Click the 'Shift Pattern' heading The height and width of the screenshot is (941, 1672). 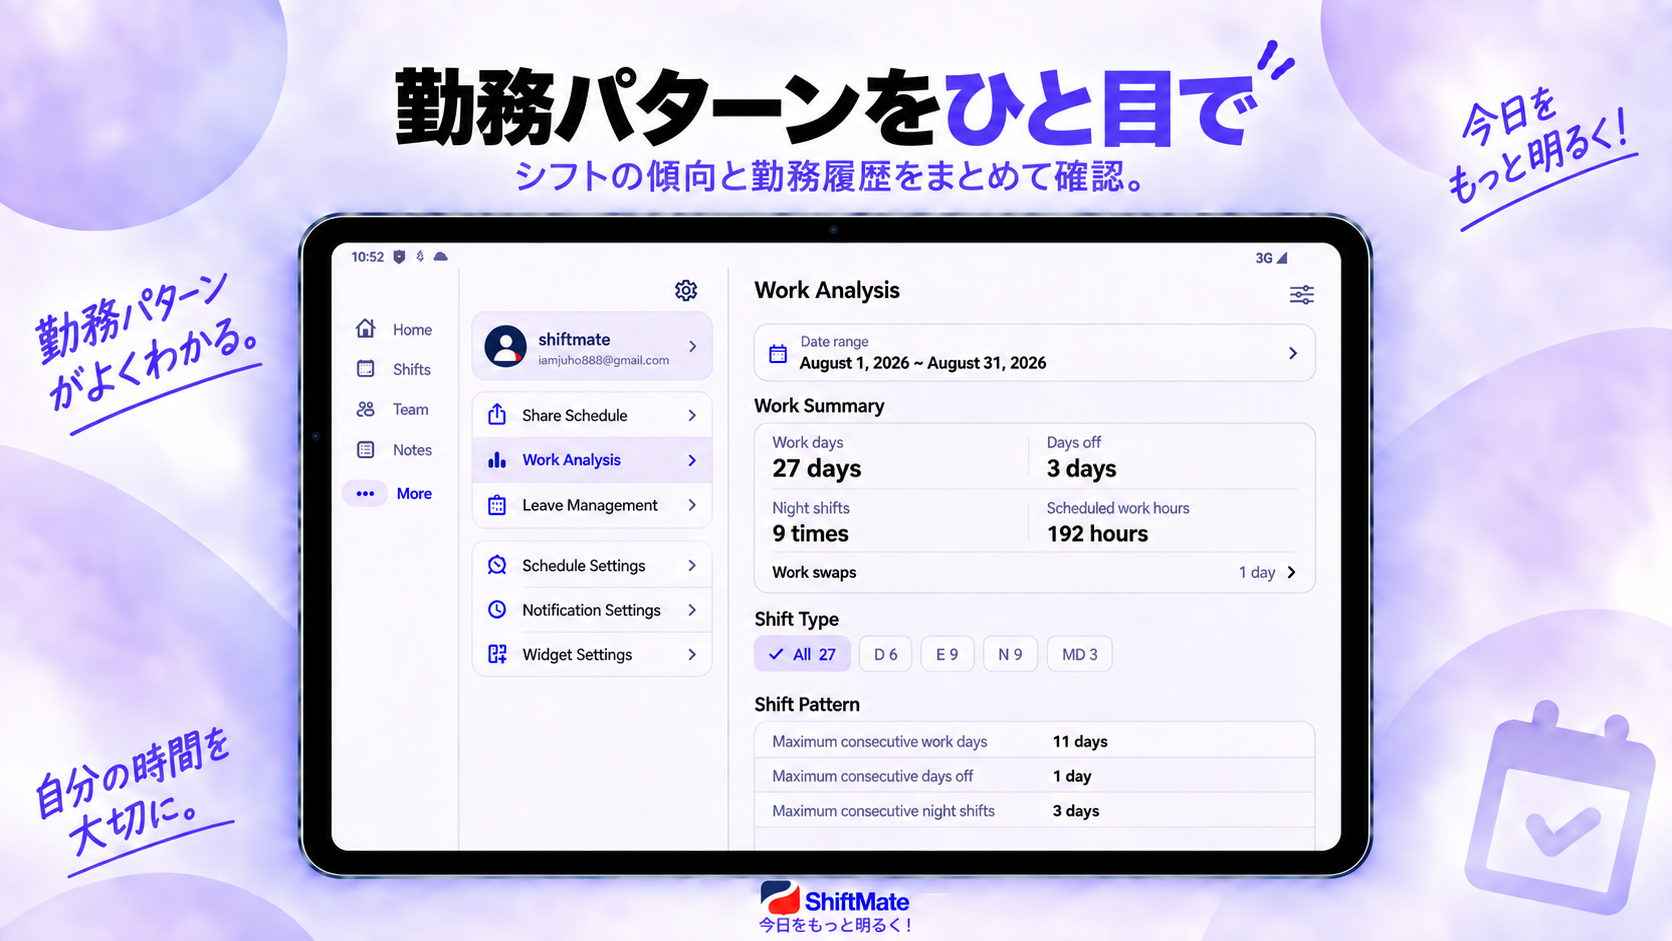click(807, 704)
